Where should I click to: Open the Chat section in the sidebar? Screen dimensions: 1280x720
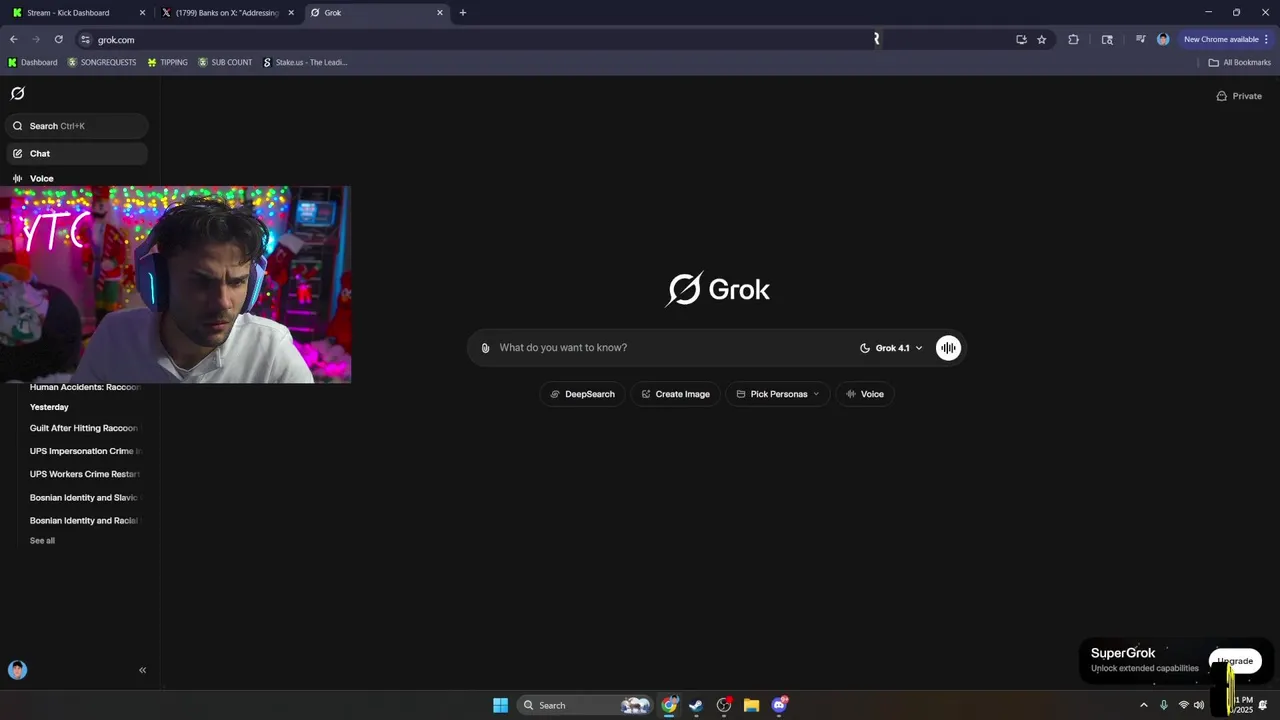click(77, 154)
